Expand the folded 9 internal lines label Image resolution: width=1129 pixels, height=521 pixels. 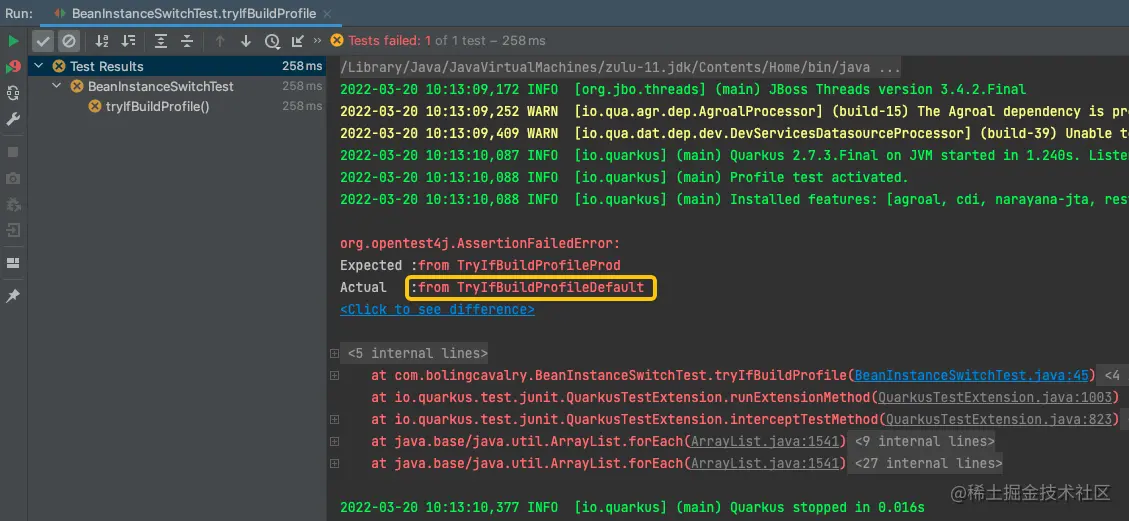coord(925,441)
